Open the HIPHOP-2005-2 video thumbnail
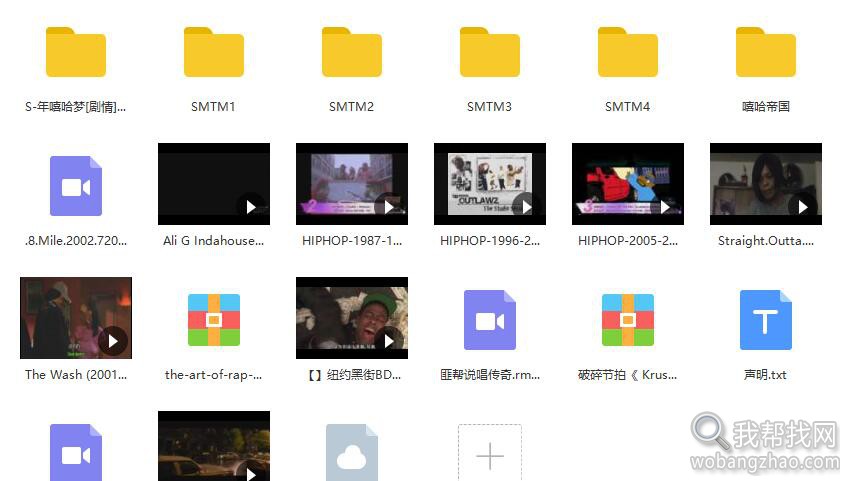Image resolution: width=845 pixels, height=481 pixels. tap(628, 184)
